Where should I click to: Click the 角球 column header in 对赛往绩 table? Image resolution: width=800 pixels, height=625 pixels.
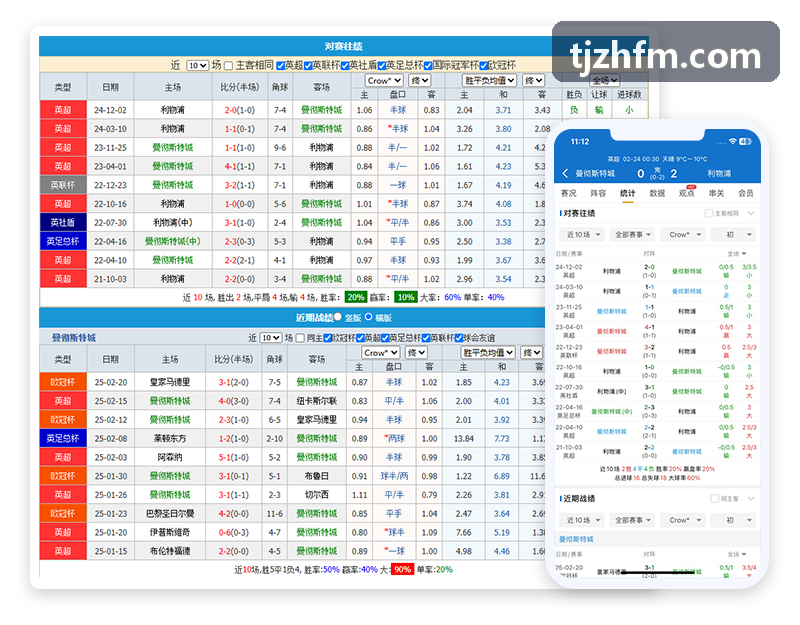(280, 87)
